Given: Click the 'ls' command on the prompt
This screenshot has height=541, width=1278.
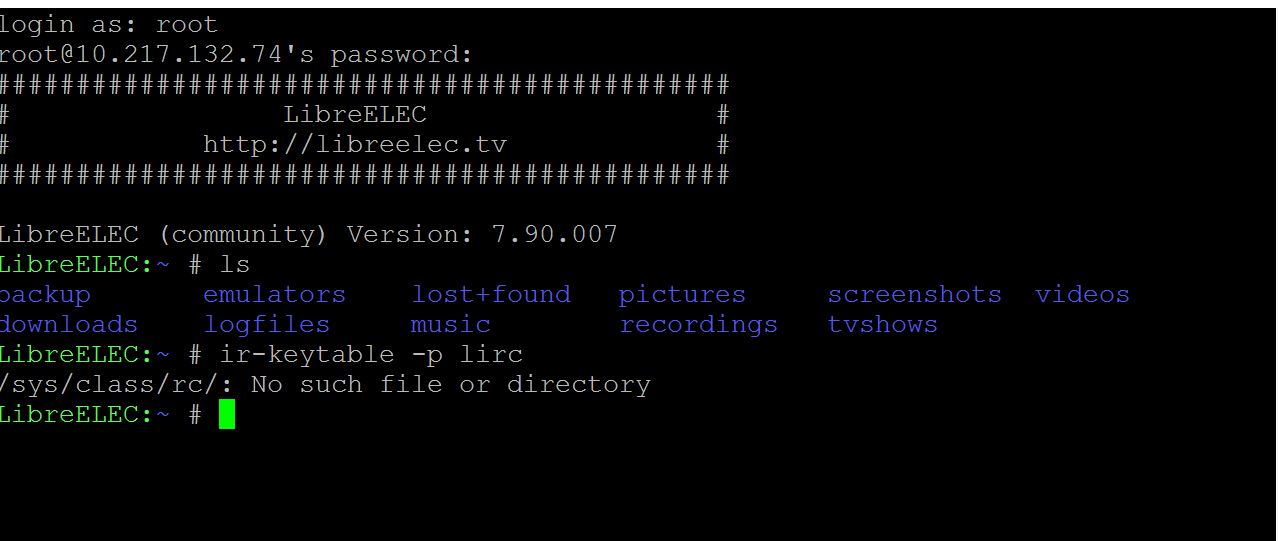Looking at the screenshot, I should point(235,265).
